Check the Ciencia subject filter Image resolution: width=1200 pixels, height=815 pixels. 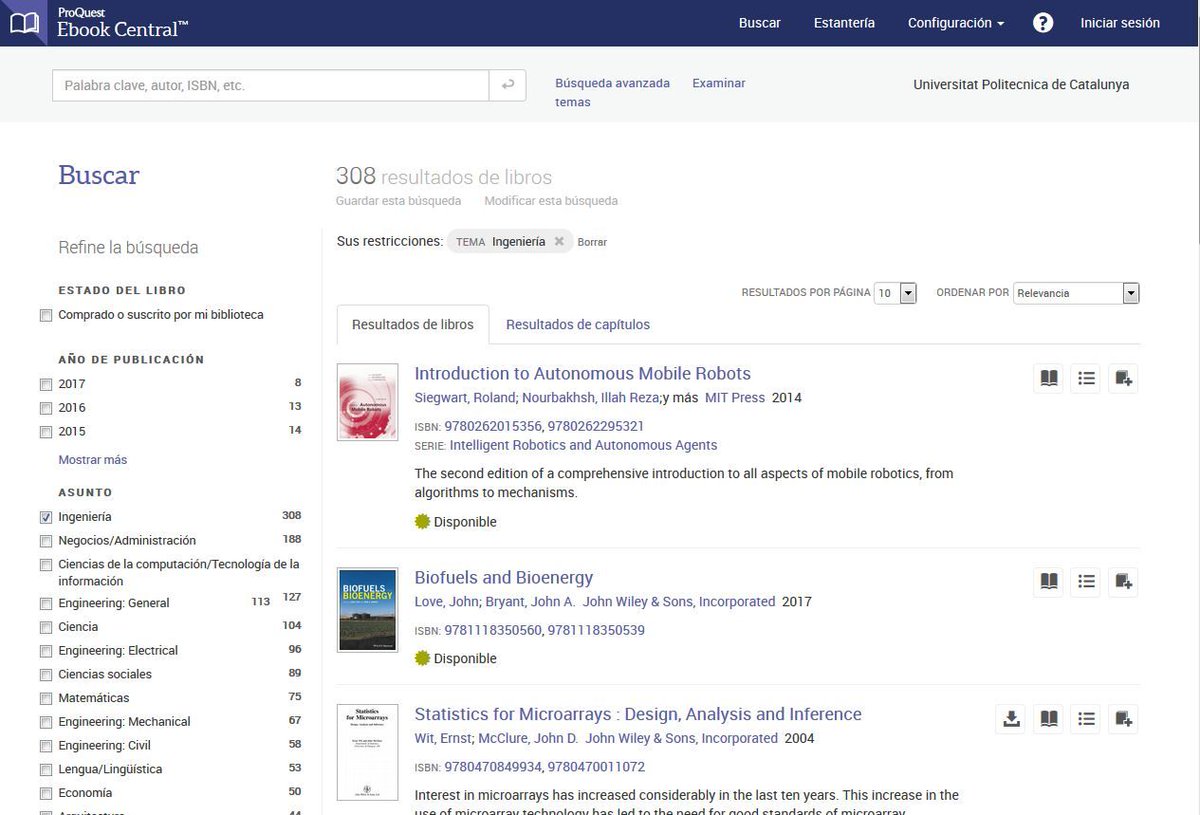click(45, 627)
